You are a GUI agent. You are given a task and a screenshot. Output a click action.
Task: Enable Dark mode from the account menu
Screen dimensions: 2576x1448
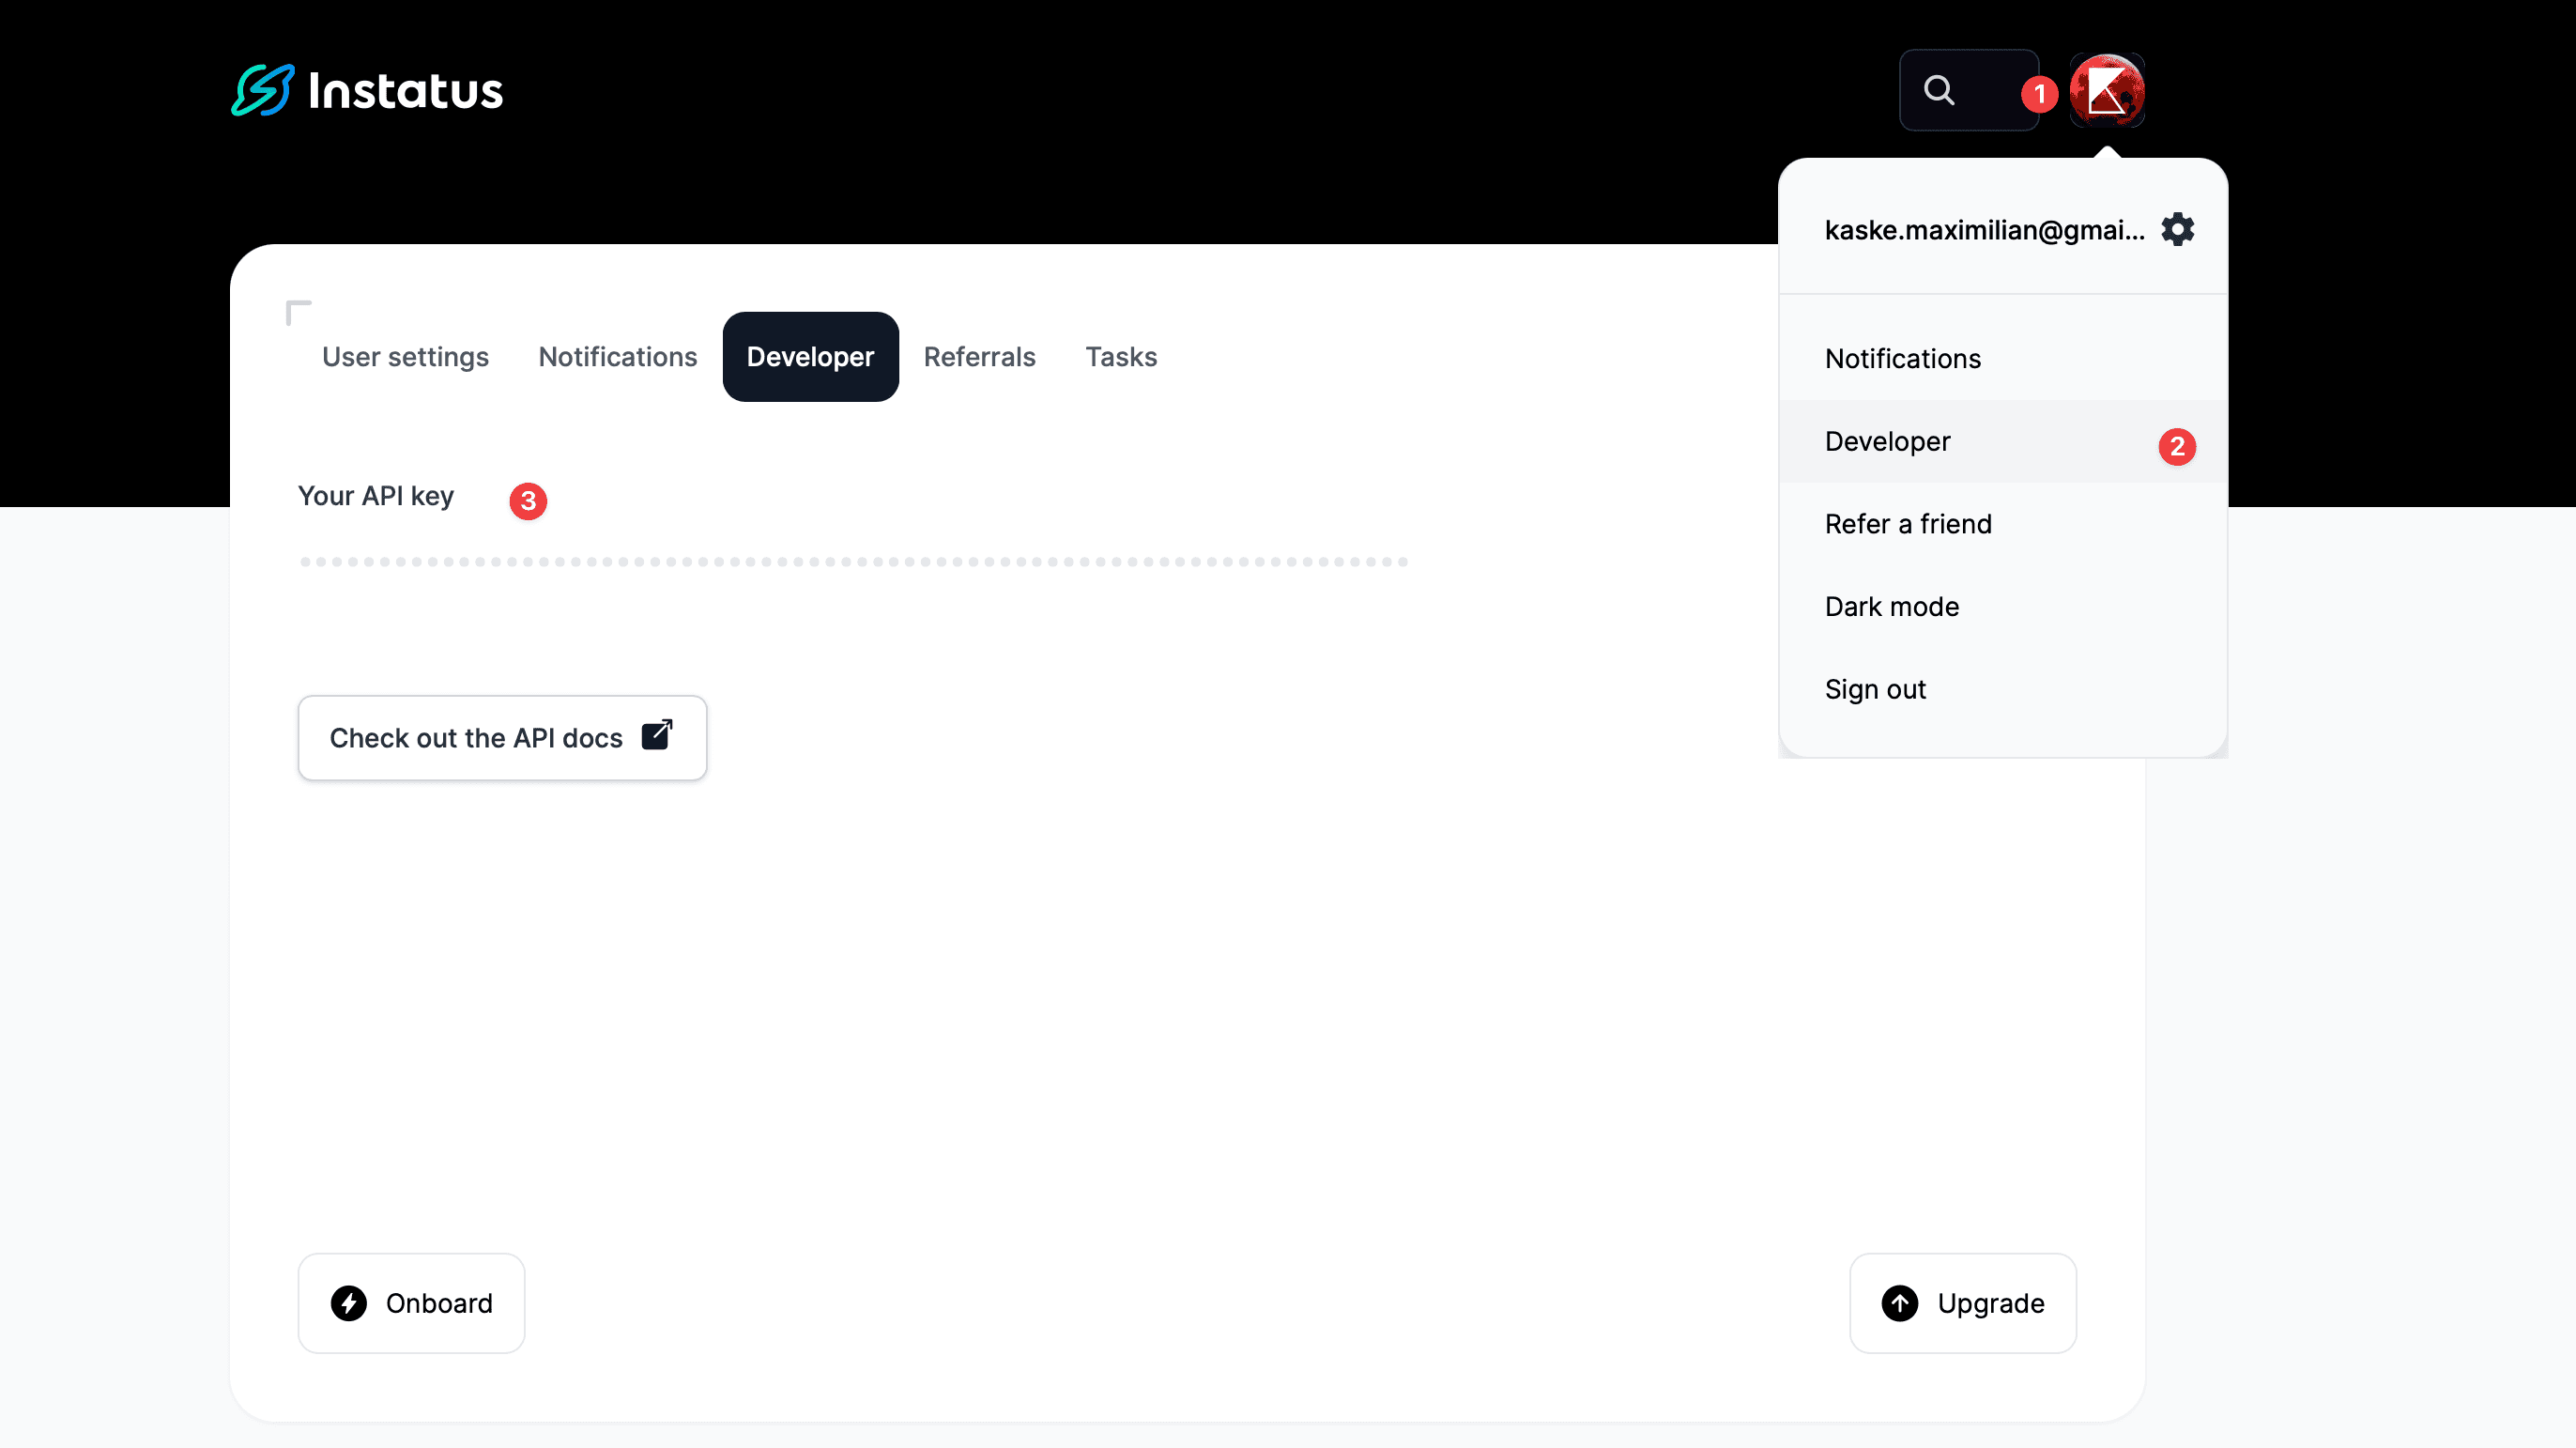click(x=1891, y=606)
